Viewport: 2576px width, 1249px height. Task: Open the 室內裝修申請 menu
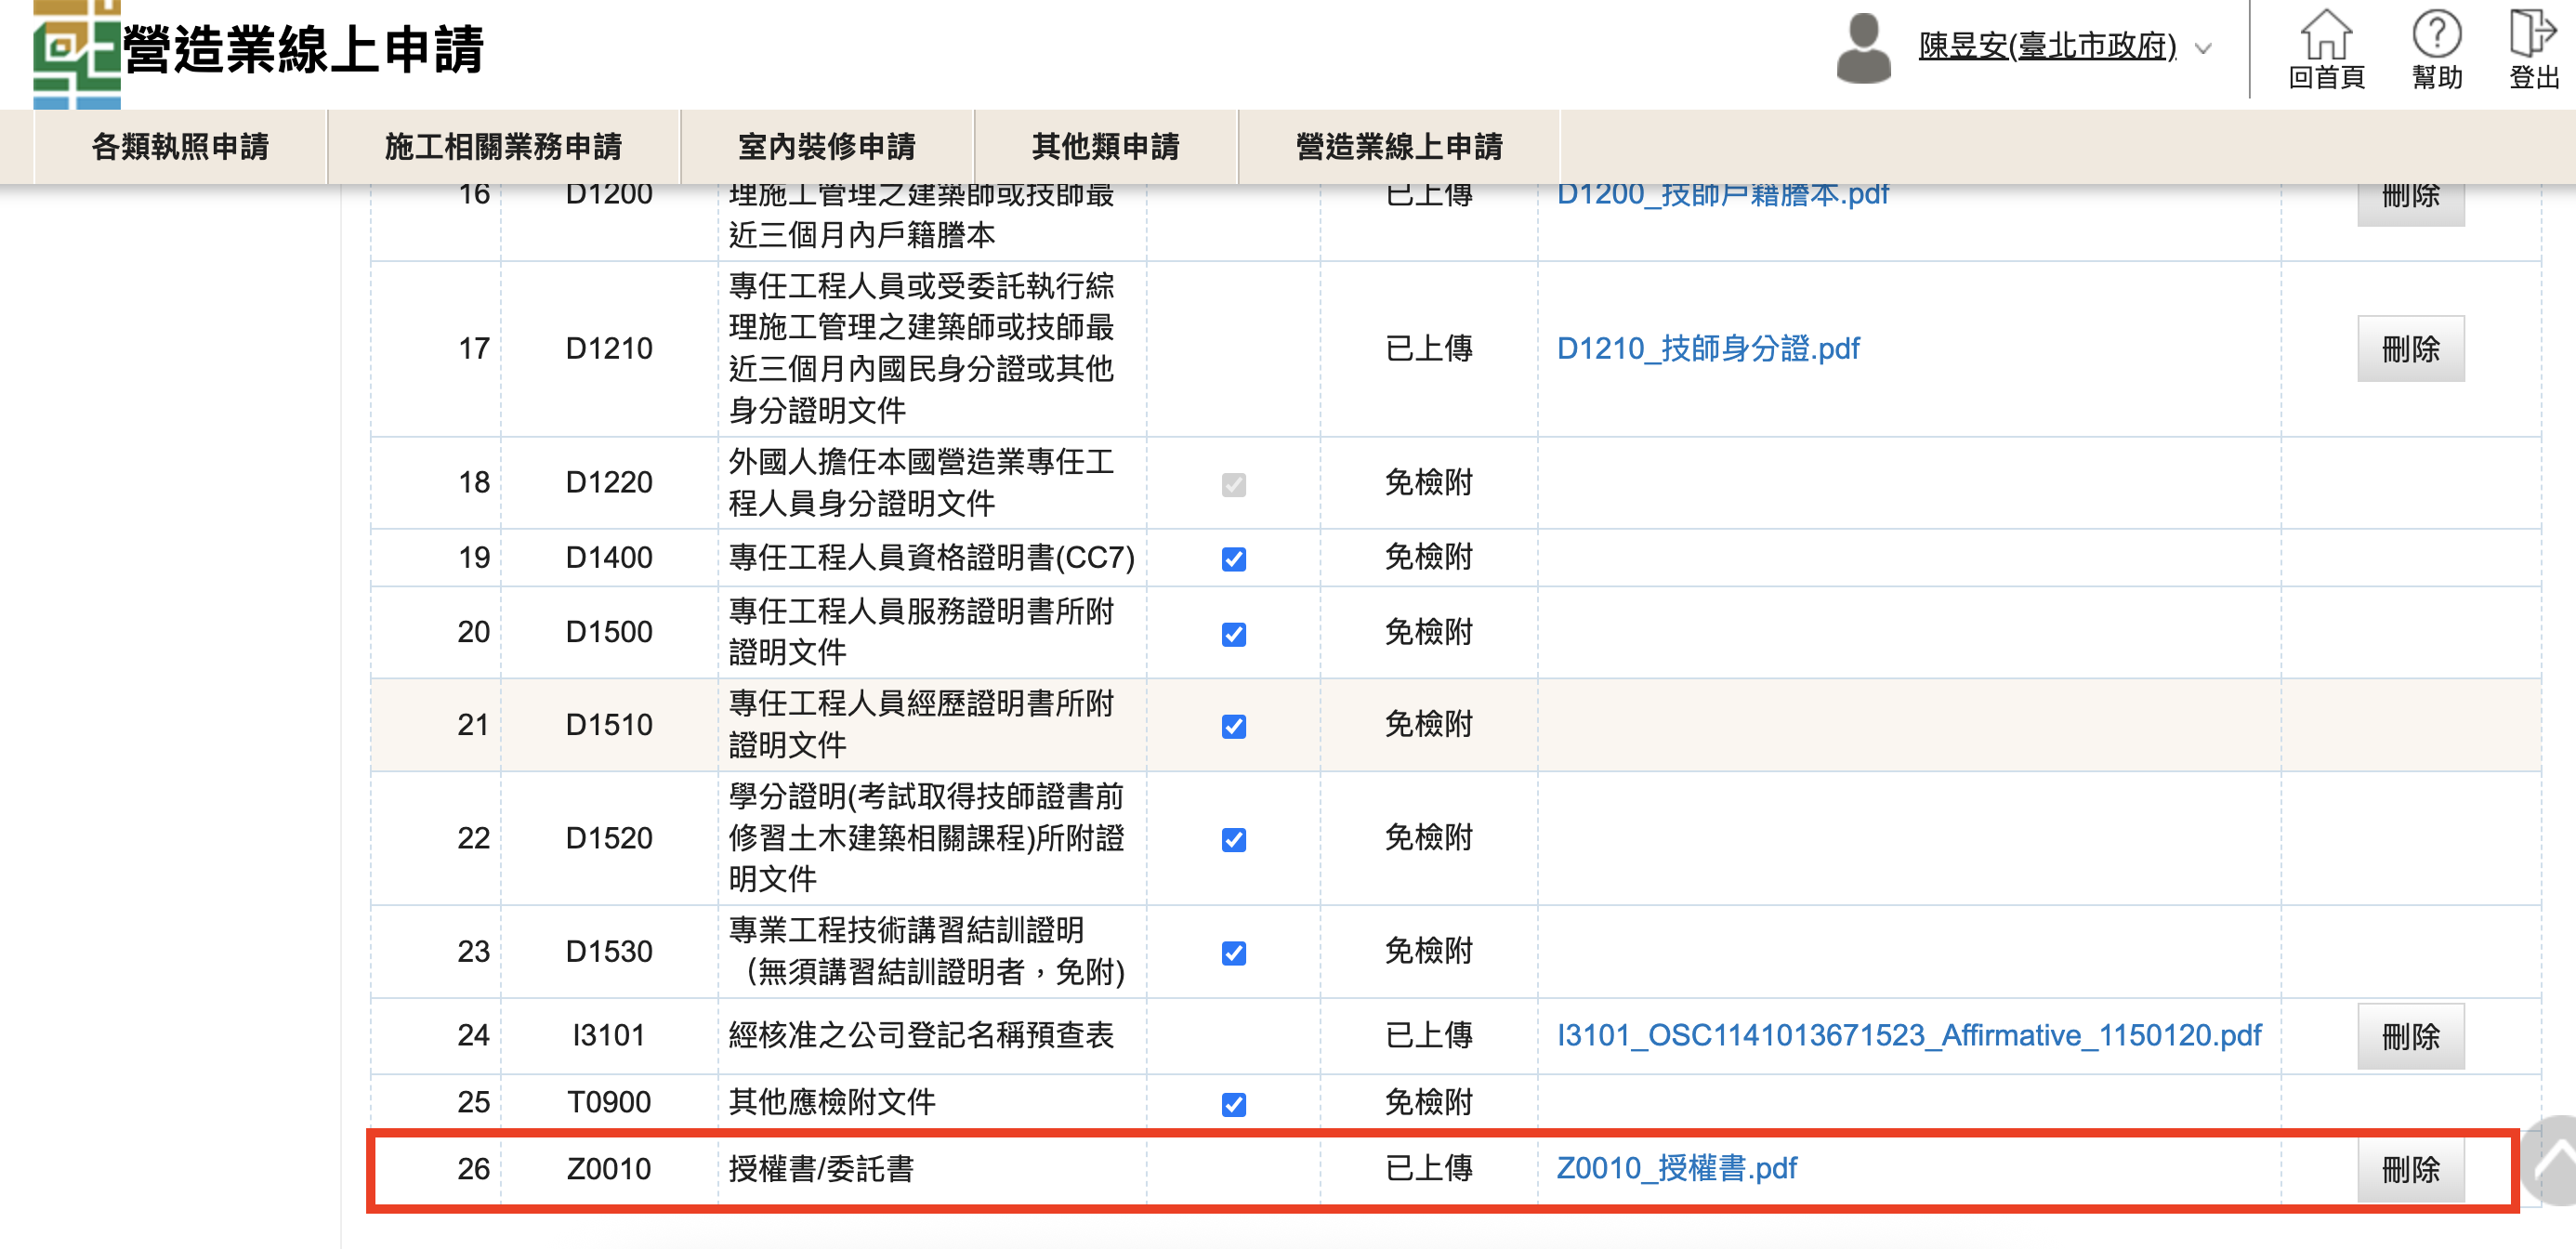click(x=826, y=147)
